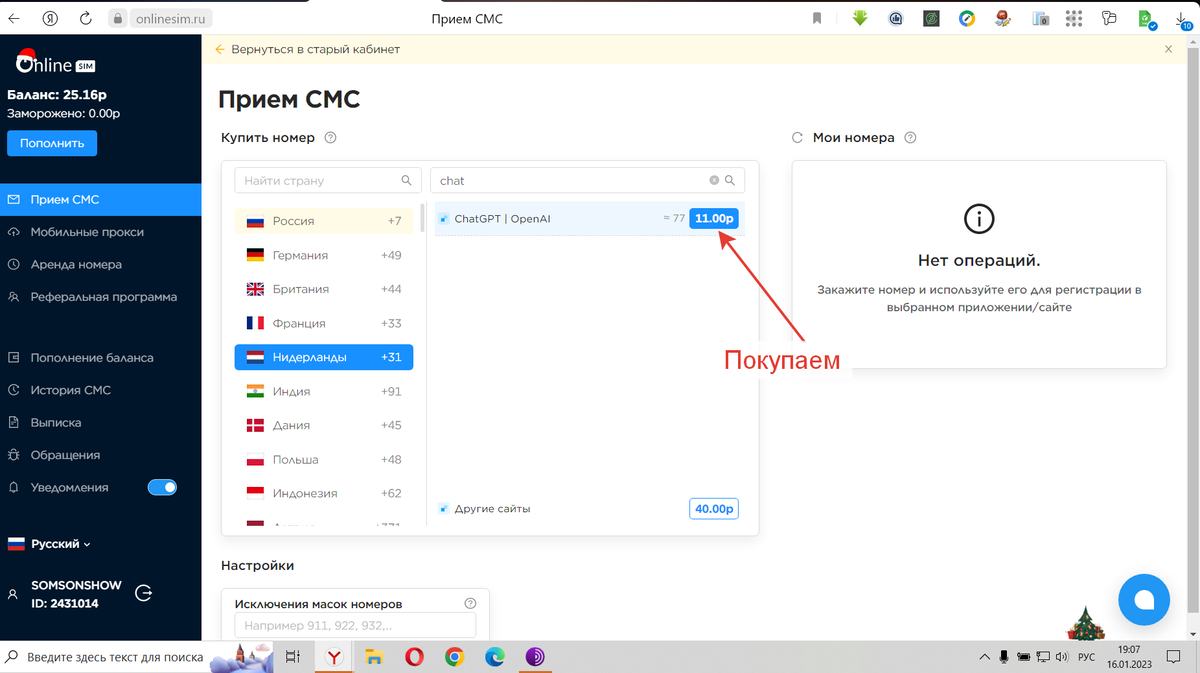Click the logout icon near SOMSONSHOW

coord(143,593)
